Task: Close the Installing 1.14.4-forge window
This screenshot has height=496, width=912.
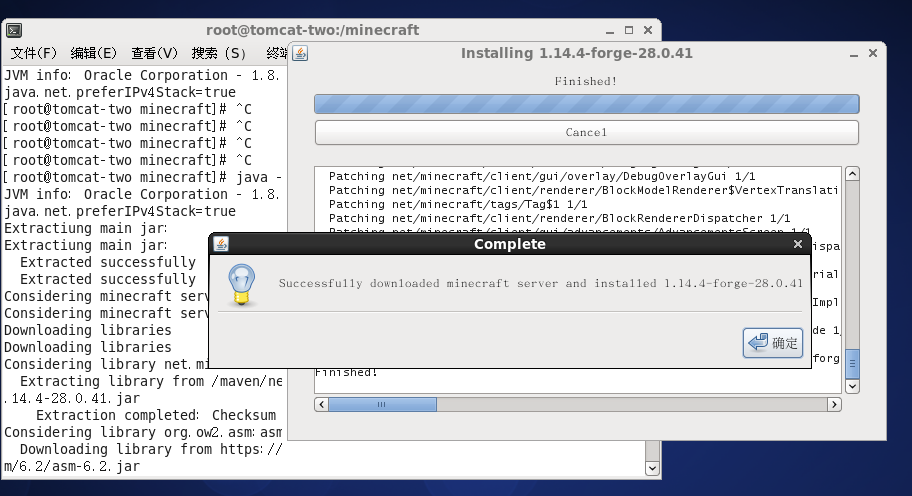Action: tap(873, 53)
